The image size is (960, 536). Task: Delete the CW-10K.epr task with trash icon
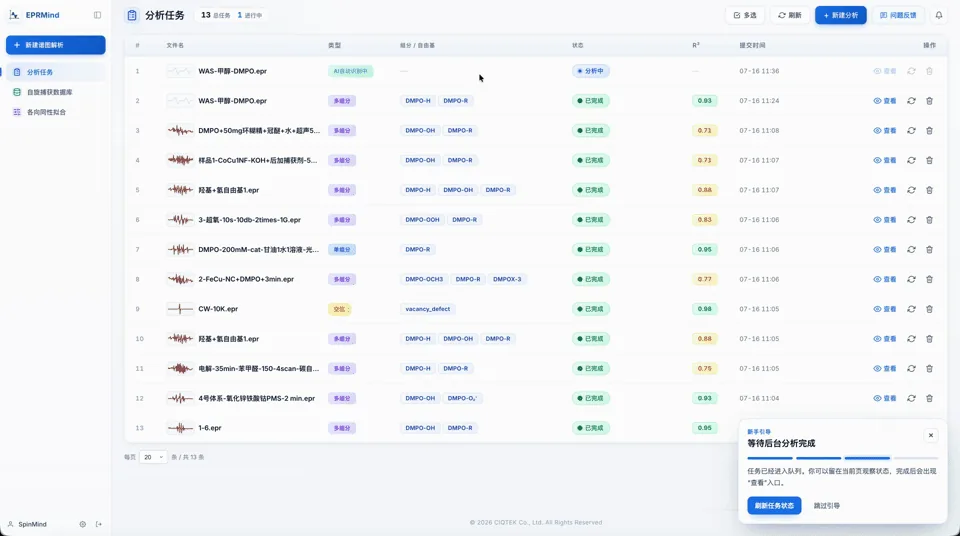929,309
